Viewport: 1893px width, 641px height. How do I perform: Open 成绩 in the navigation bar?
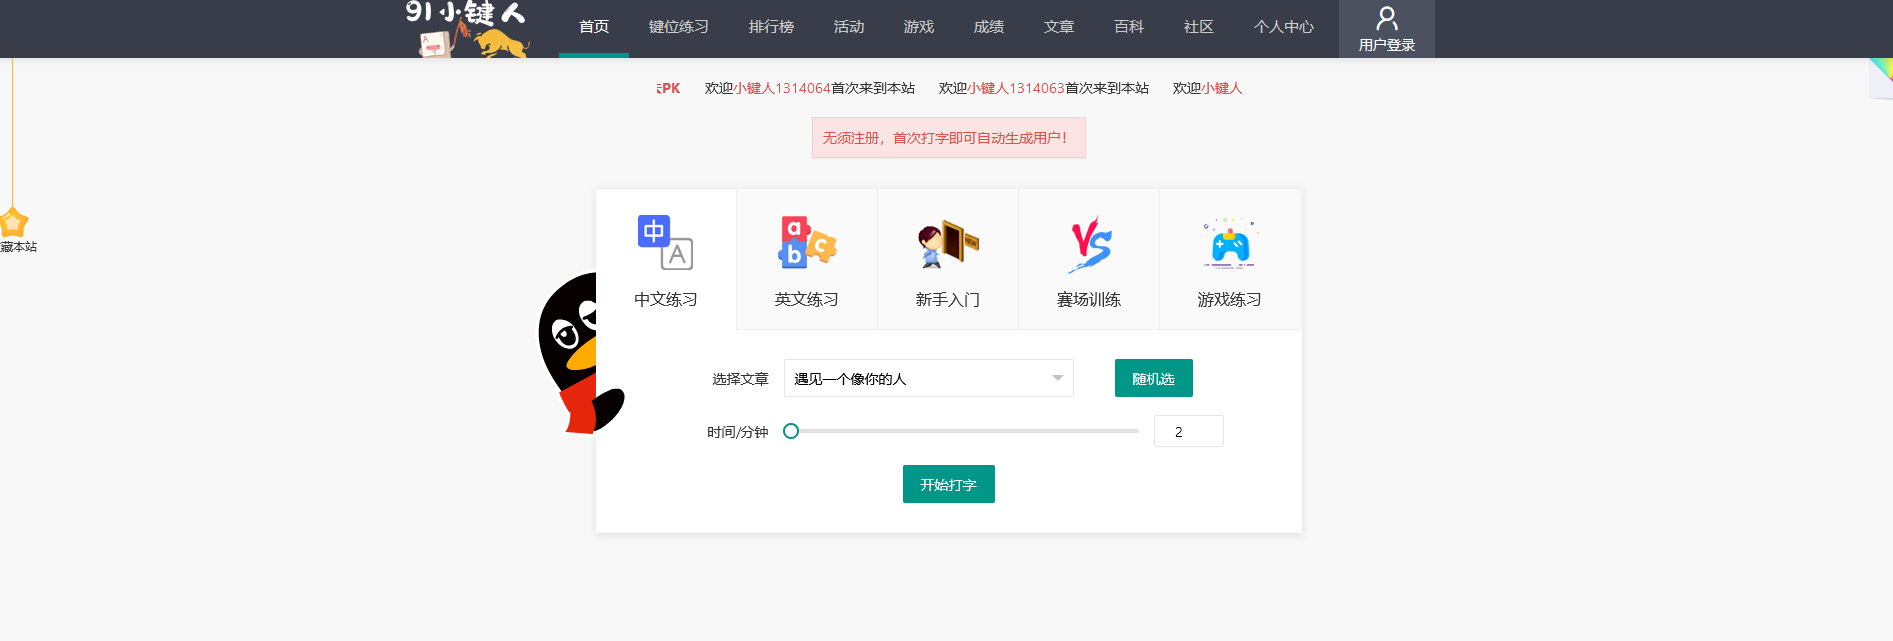[989, 27]
